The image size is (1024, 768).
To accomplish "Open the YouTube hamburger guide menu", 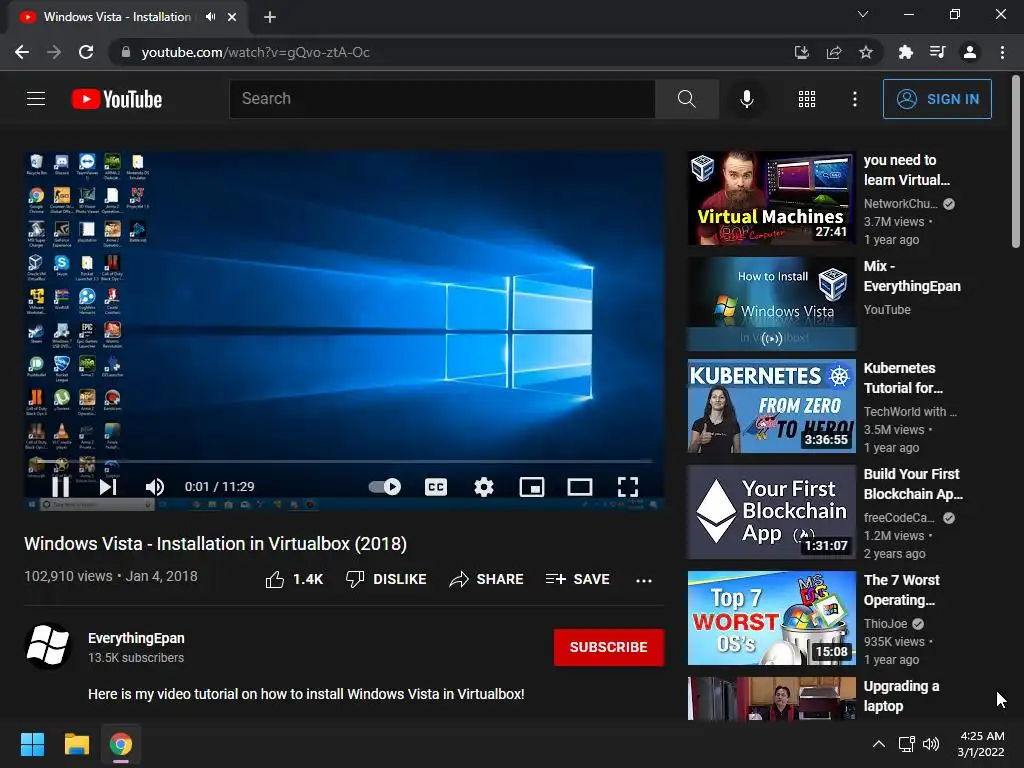I will [36, 99].
